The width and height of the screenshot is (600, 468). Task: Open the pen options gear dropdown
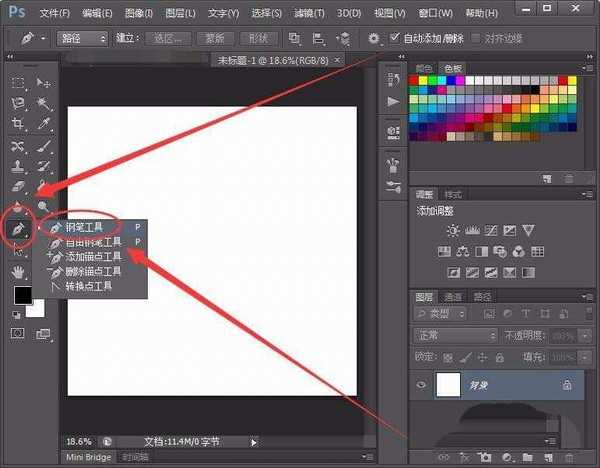374,38
